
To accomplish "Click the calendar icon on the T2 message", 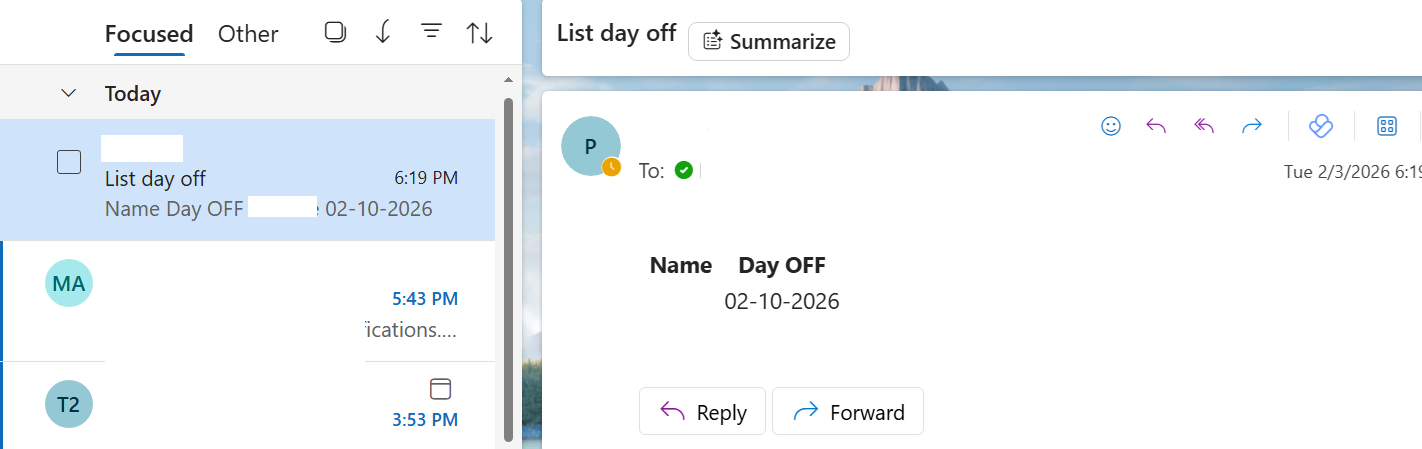I will [440, 389].
